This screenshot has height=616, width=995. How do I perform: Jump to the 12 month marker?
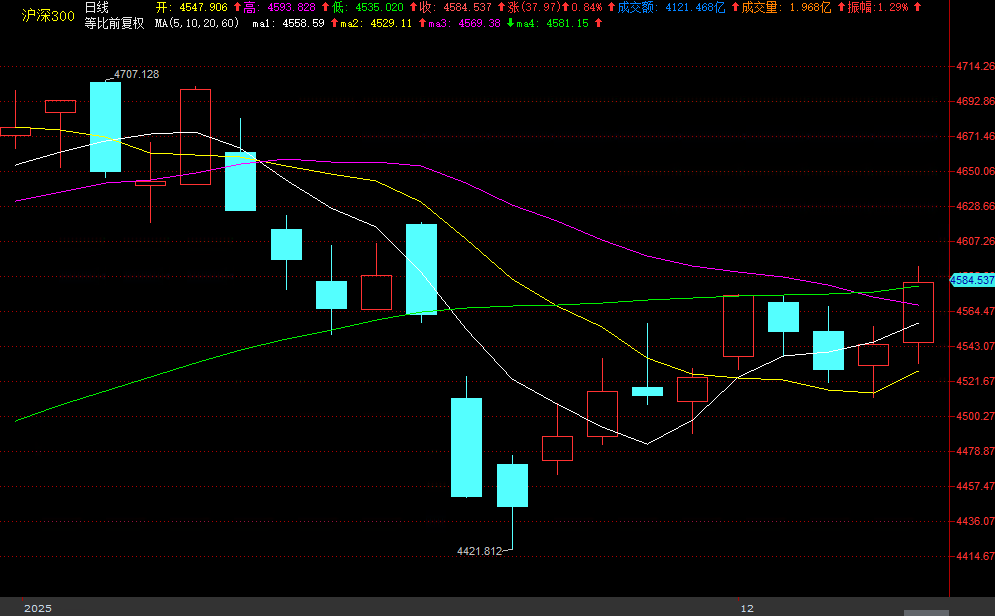(x=747, y=608)
